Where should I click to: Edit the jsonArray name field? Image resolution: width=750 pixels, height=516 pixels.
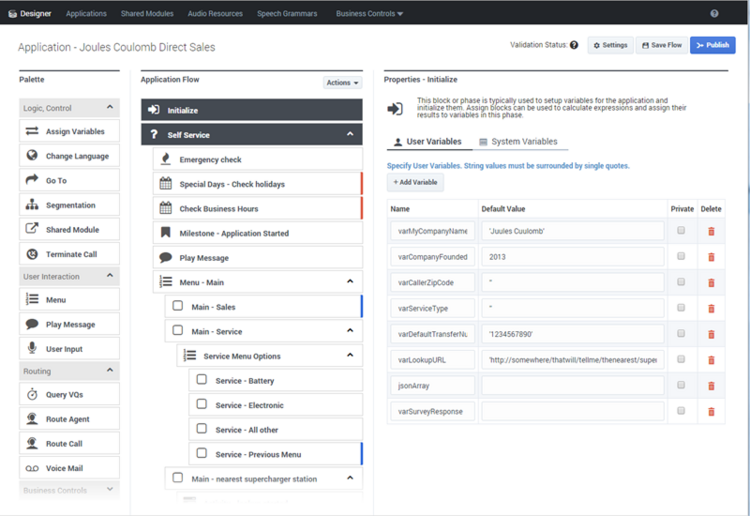[432, 385]
